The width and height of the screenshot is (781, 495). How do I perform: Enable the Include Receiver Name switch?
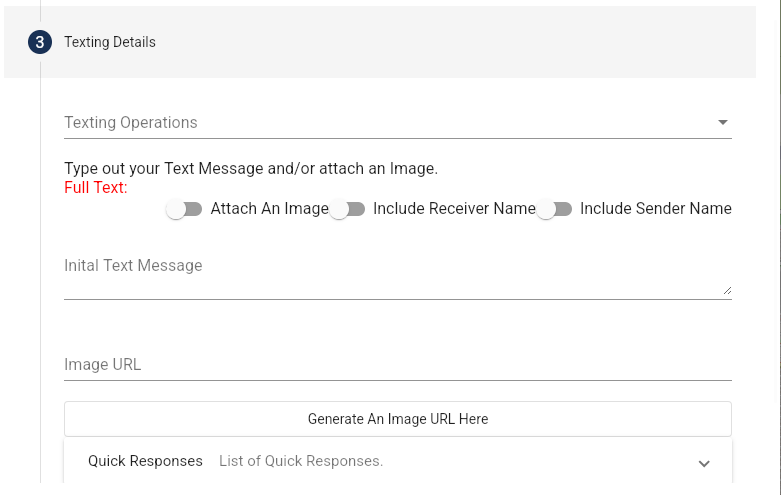[x=347, y=209]
